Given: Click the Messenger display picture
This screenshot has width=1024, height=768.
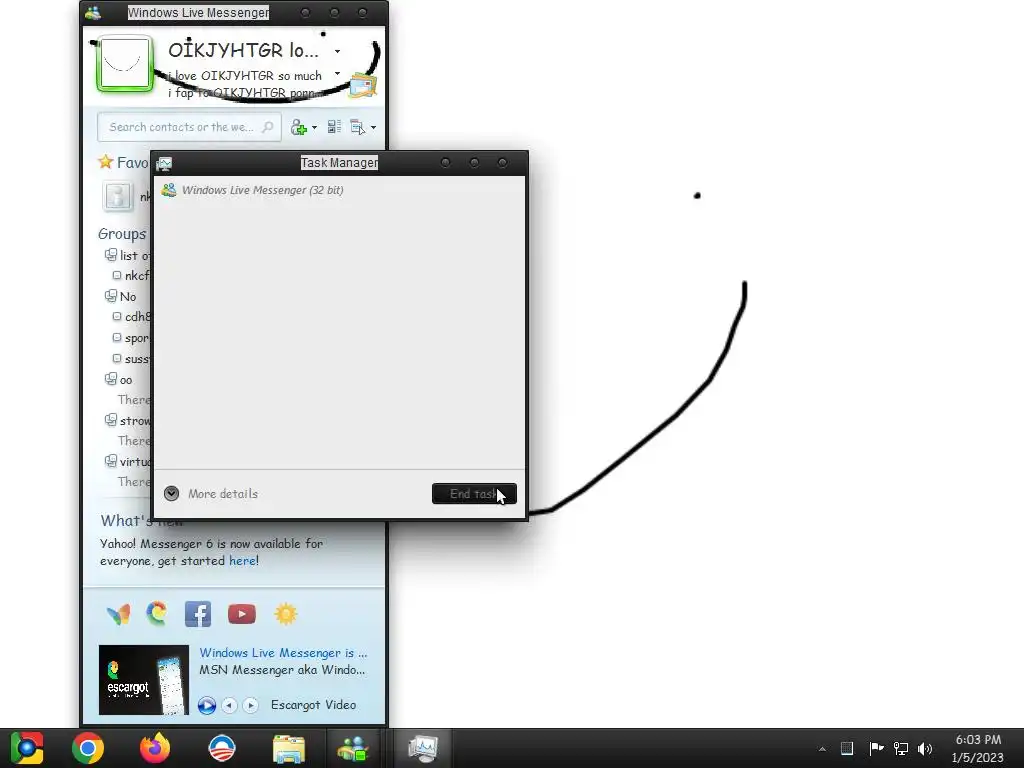Looking at the screenshot, I should point(124,63).
